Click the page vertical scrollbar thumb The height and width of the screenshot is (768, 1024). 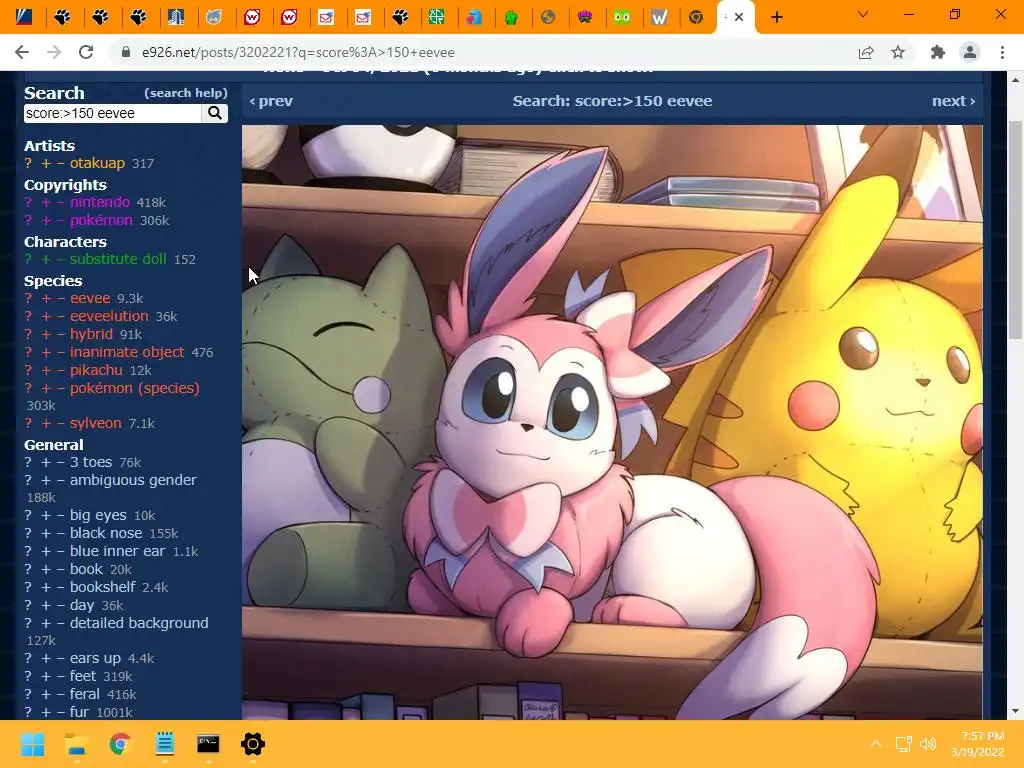point(1015,230)
